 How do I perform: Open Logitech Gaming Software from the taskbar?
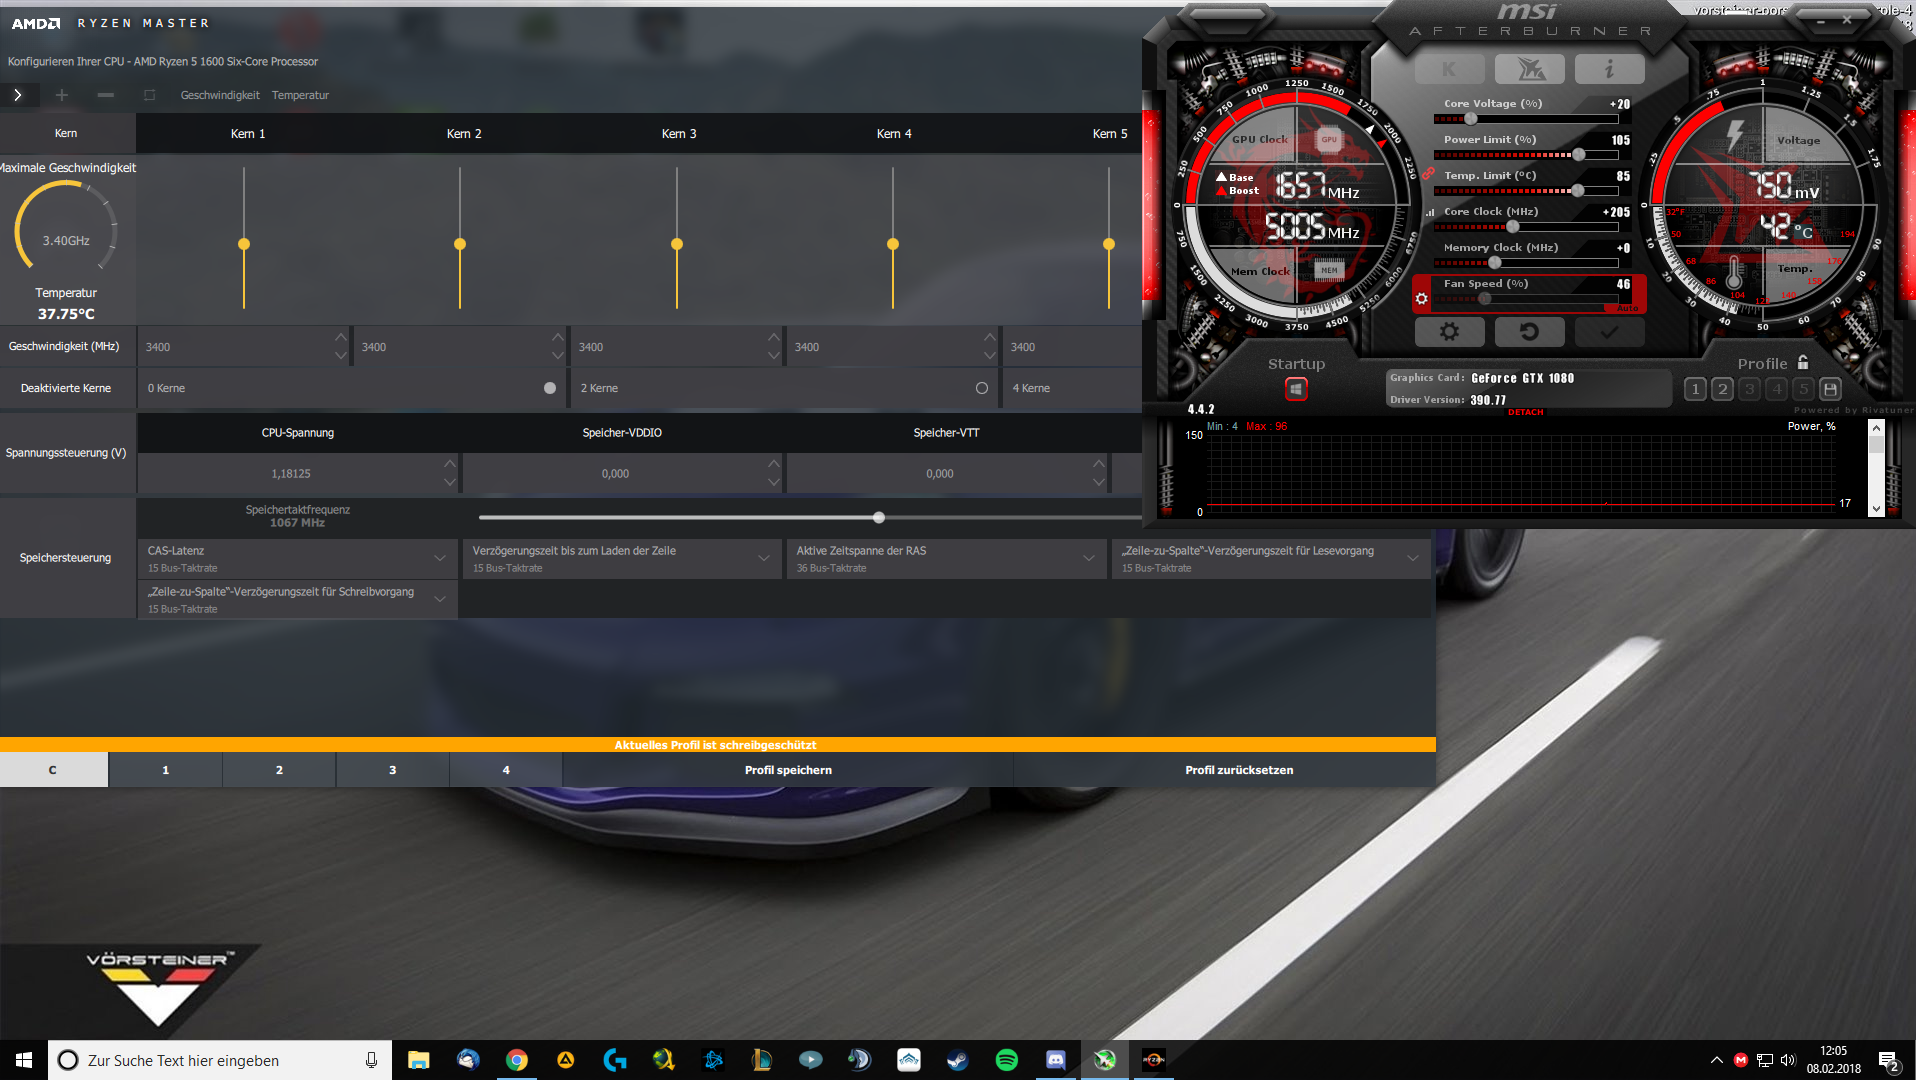(615, 1060)
